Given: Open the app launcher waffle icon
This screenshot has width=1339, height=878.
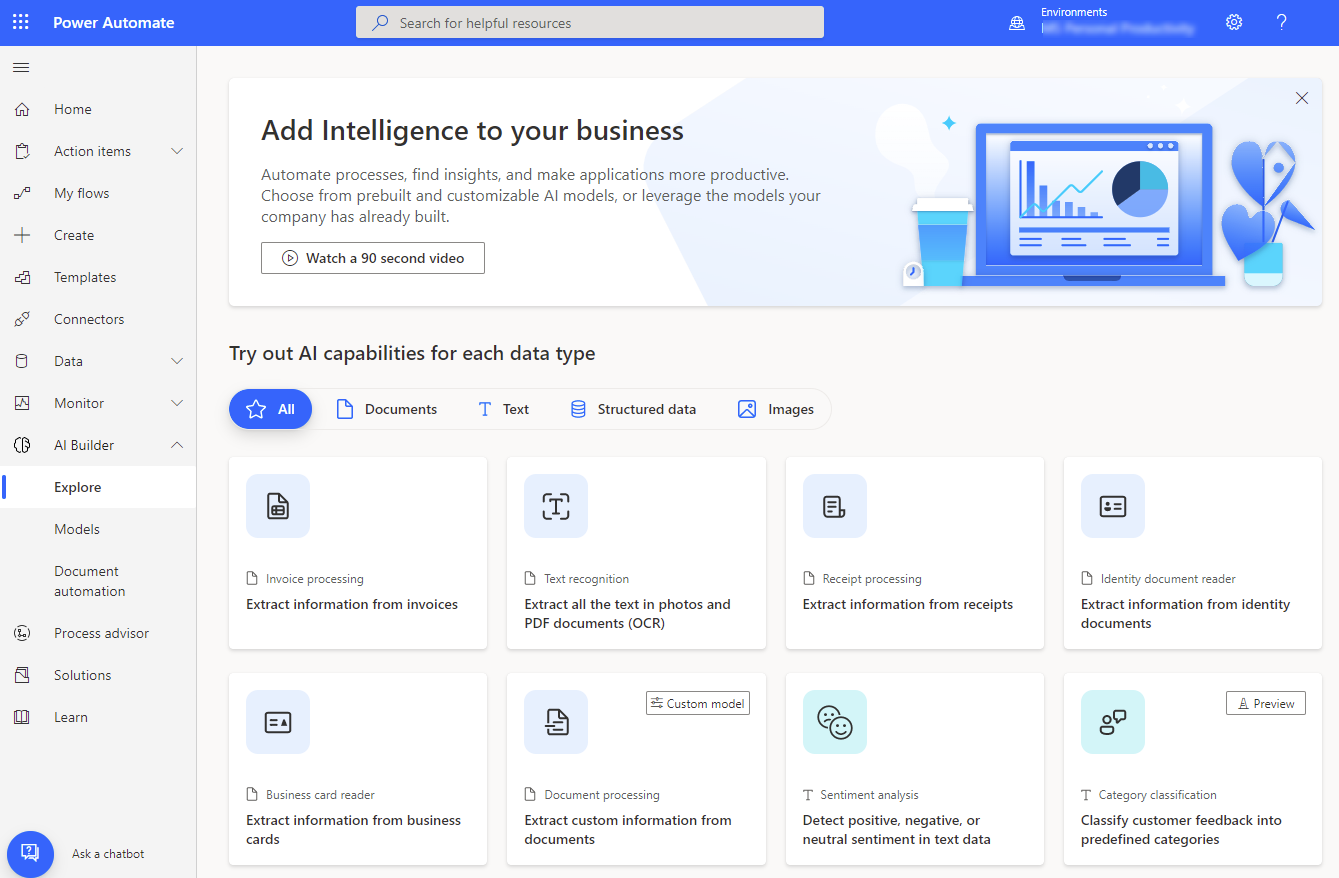Looking at the screenshot, I should pyautogui.click(x=21, y=22).
